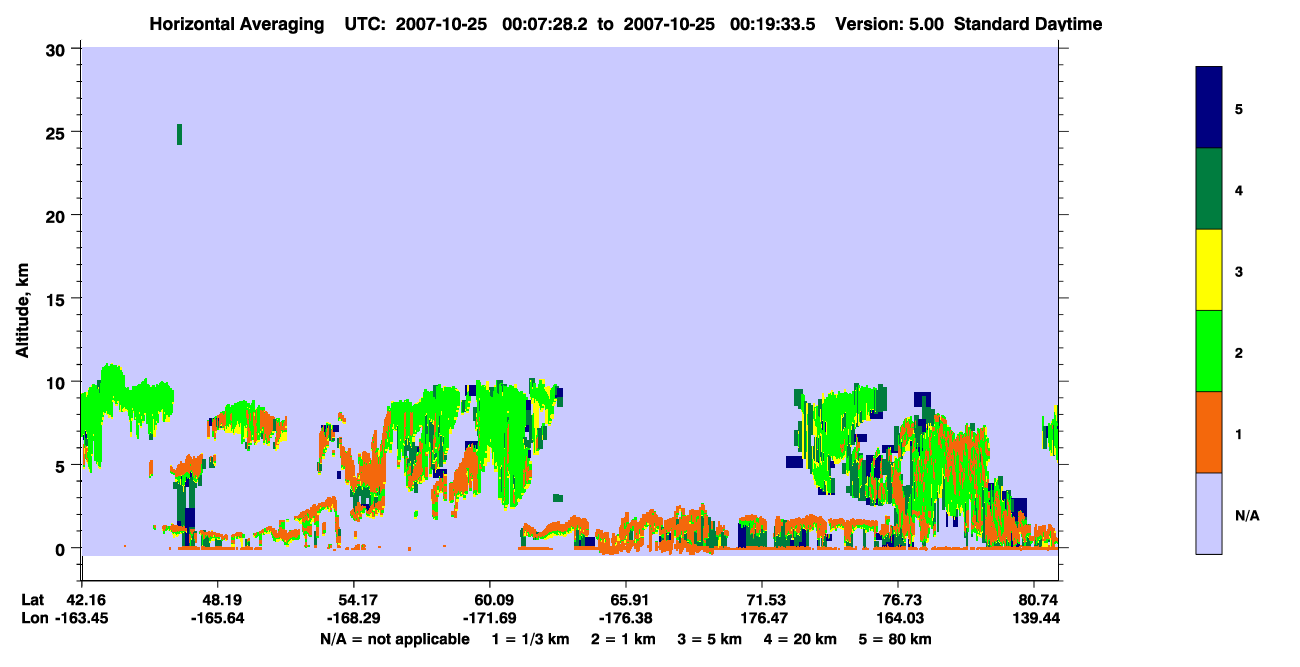The height and width of the screenshot is (667, 1300).
Task: Click the yellow colorbar segment labeled 3
Action: point(1209,270)
